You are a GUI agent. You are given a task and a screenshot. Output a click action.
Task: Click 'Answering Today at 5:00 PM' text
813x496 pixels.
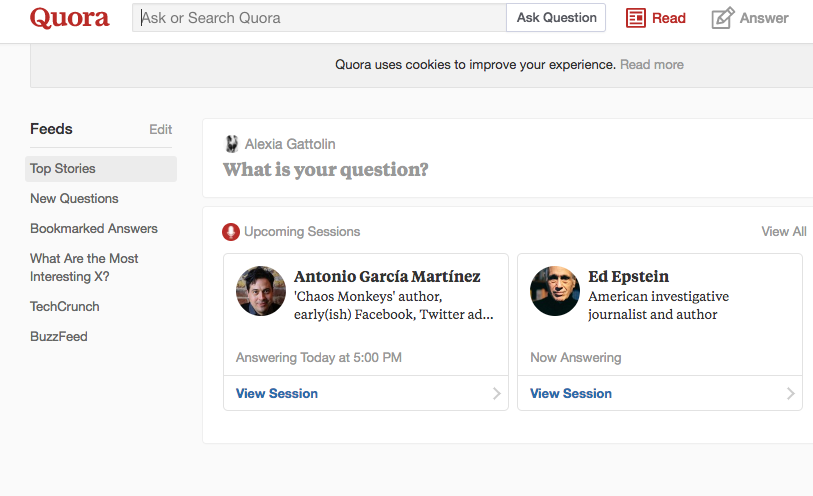pyautogui.click(x=319, y=358)
